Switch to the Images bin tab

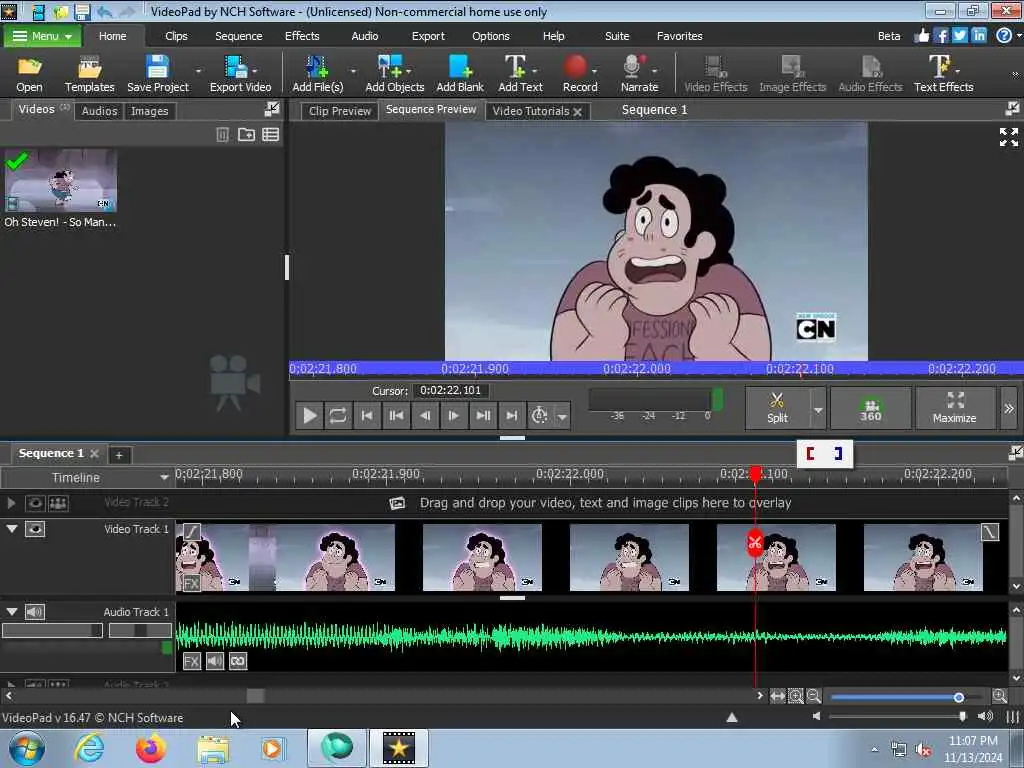[x=150, y=111]
